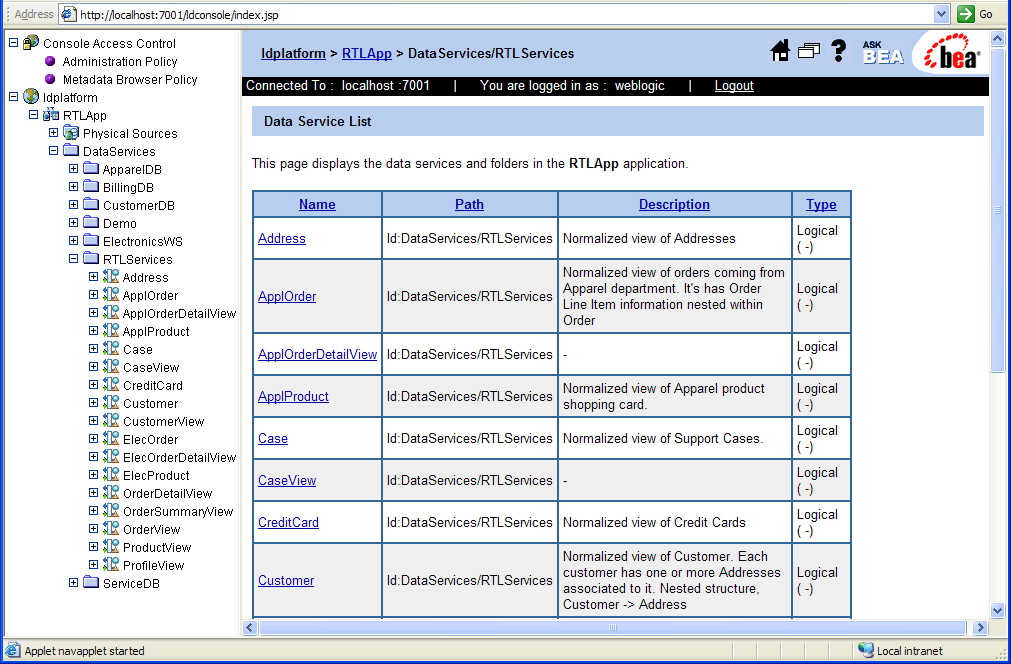Open the ApplProduct link in table
Viewport: 1011px width, 664px height.
(x=293, y=396)
